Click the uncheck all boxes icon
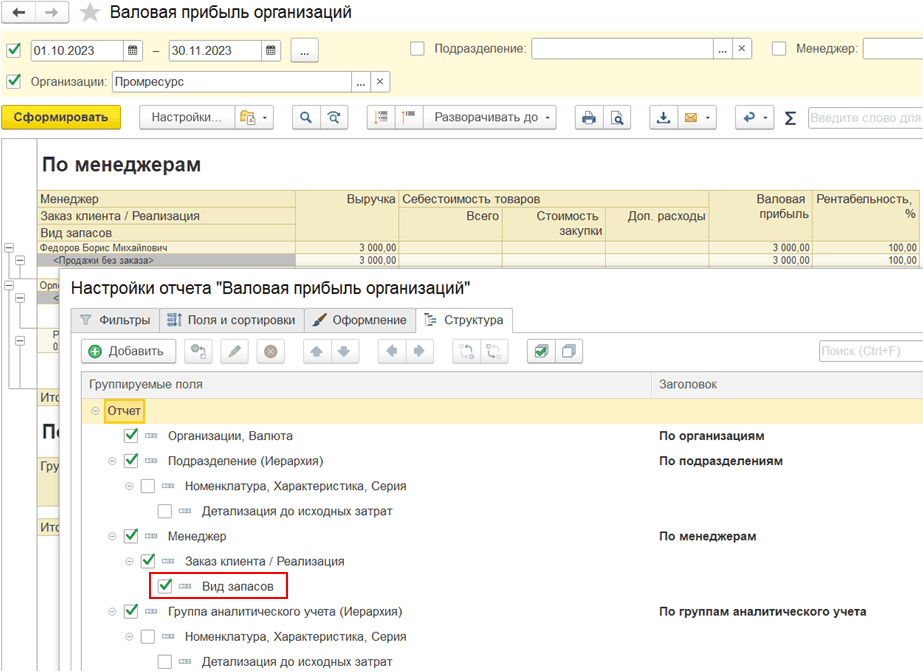923x672 pixels. point(569,351)
